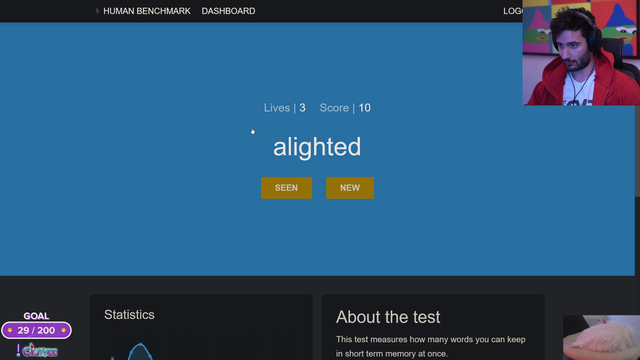640x360 pixels.
Task: Click the lightning bolt logo icon
Action: pos(97,11)
